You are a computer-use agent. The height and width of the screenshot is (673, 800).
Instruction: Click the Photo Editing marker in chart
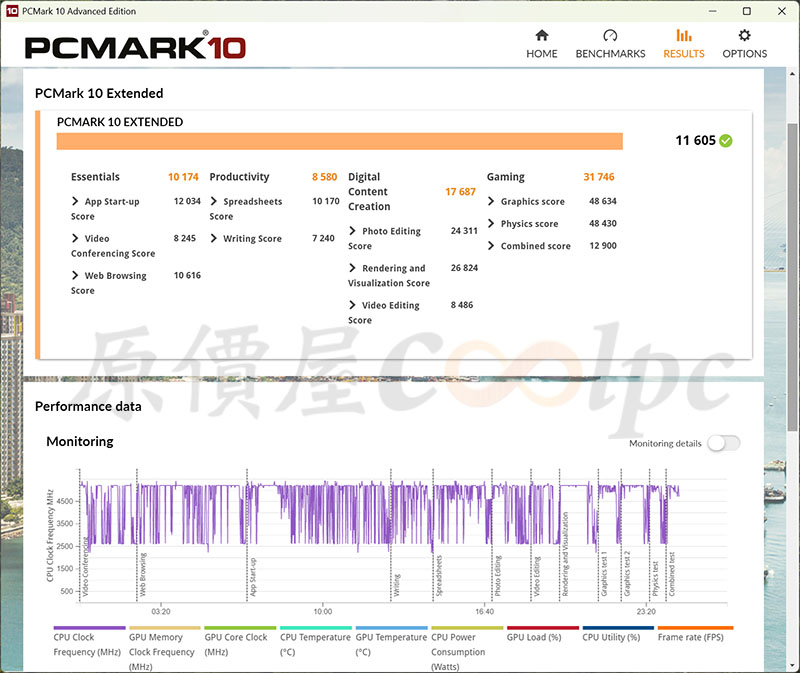[x=498, y=576]
